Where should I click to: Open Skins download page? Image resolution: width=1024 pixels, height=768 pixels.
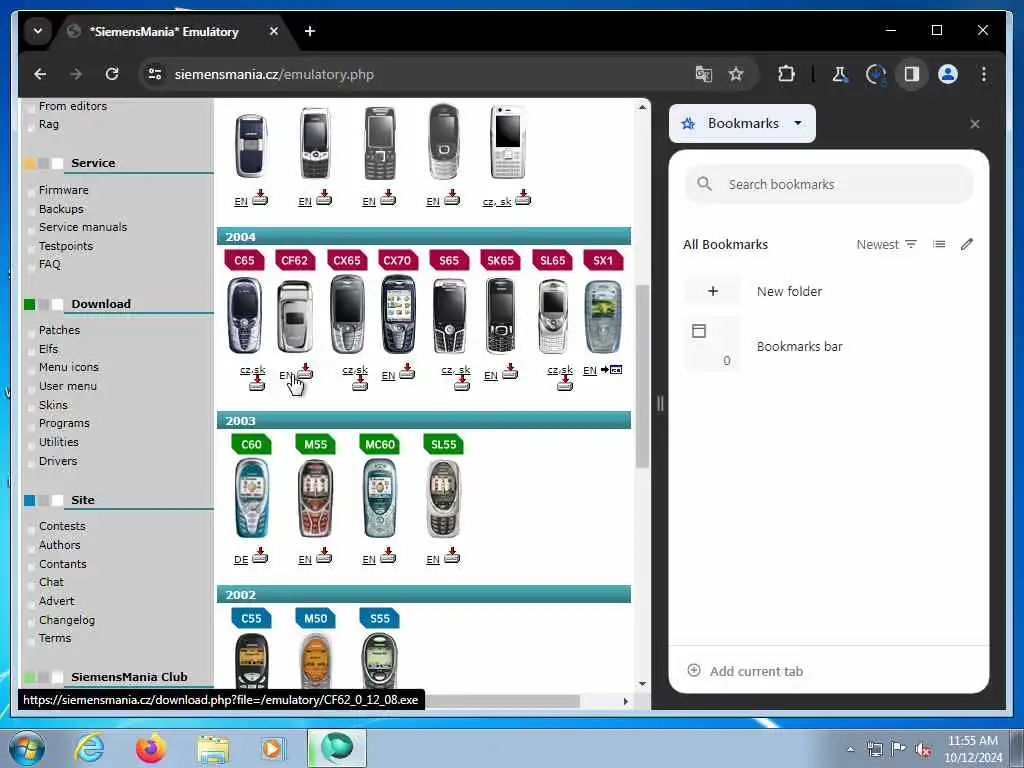tap(53, 405)
